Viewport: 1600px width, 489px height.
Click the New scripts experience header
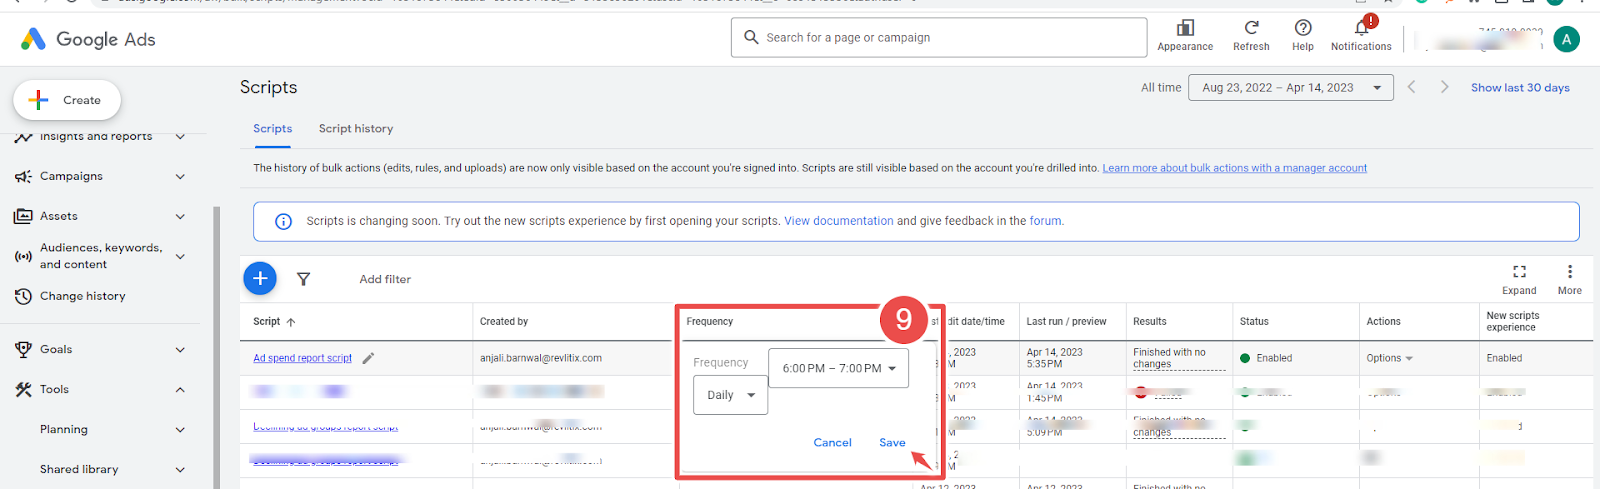tap(1513, 321)
